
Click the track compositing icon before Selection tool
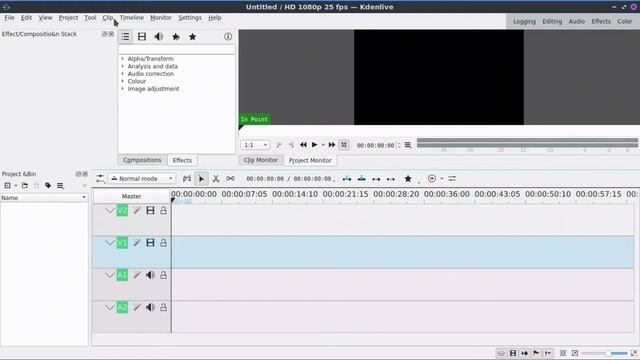pos(187,179)
